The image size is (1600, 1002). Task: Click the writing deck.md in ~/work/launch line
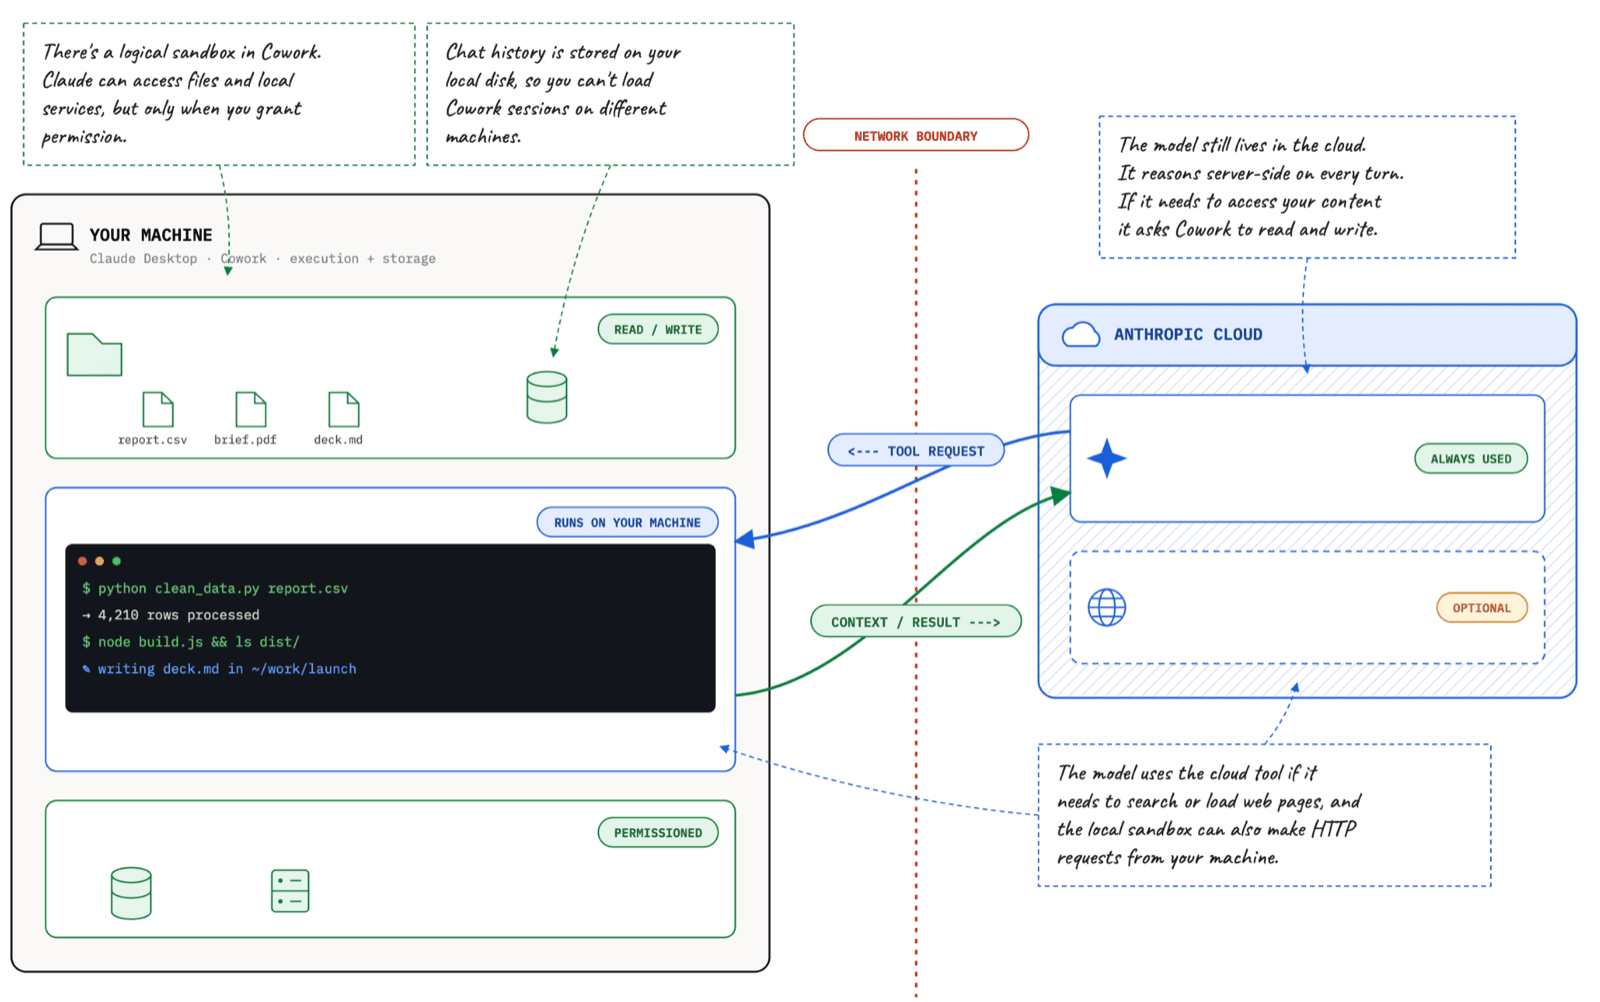[219, 669]
